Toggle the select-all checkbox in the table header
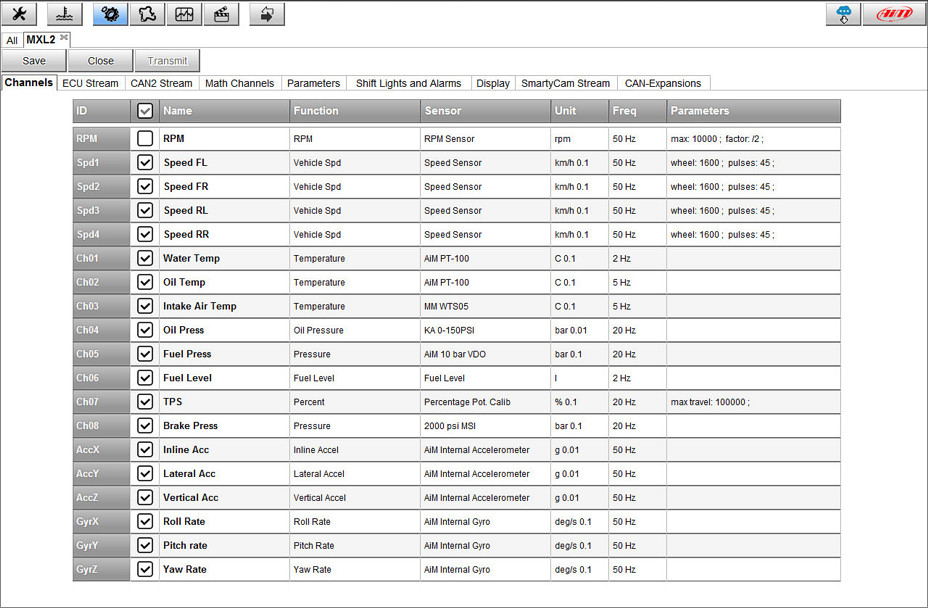 pyautogui.click(x=145, y=111)
